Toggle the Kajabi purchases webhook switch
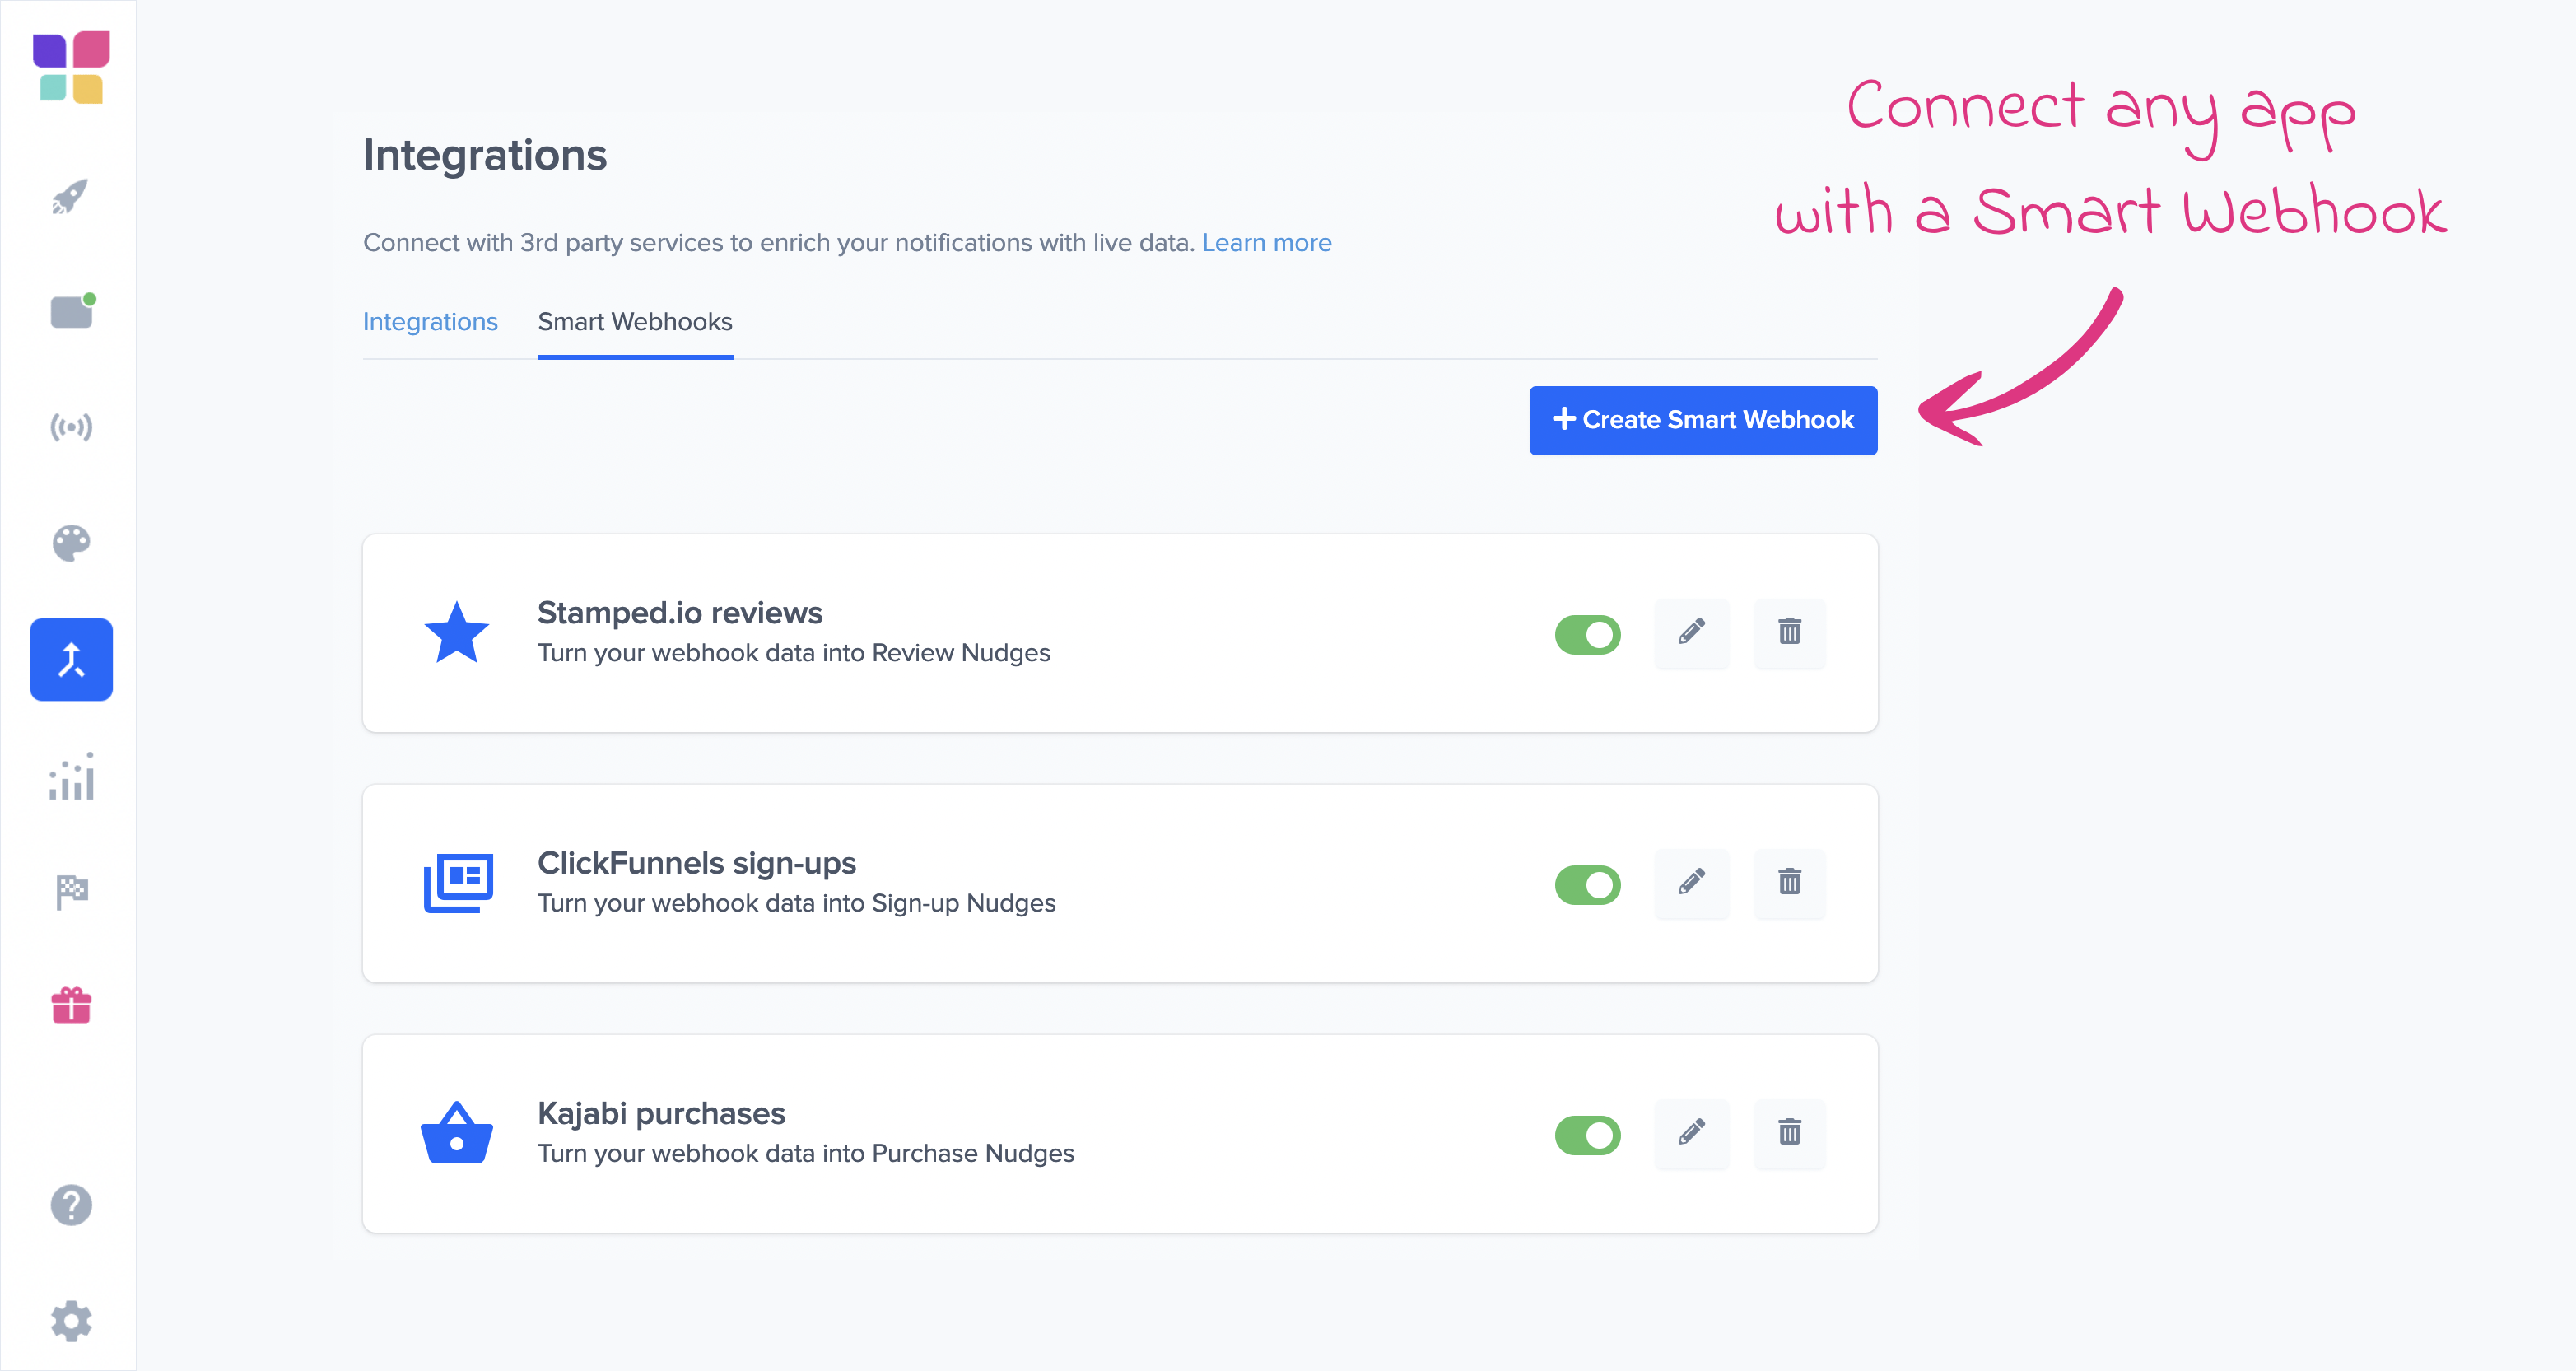The width and height of the screenshot is (2576, 1371). [x=1587, y=1134]
